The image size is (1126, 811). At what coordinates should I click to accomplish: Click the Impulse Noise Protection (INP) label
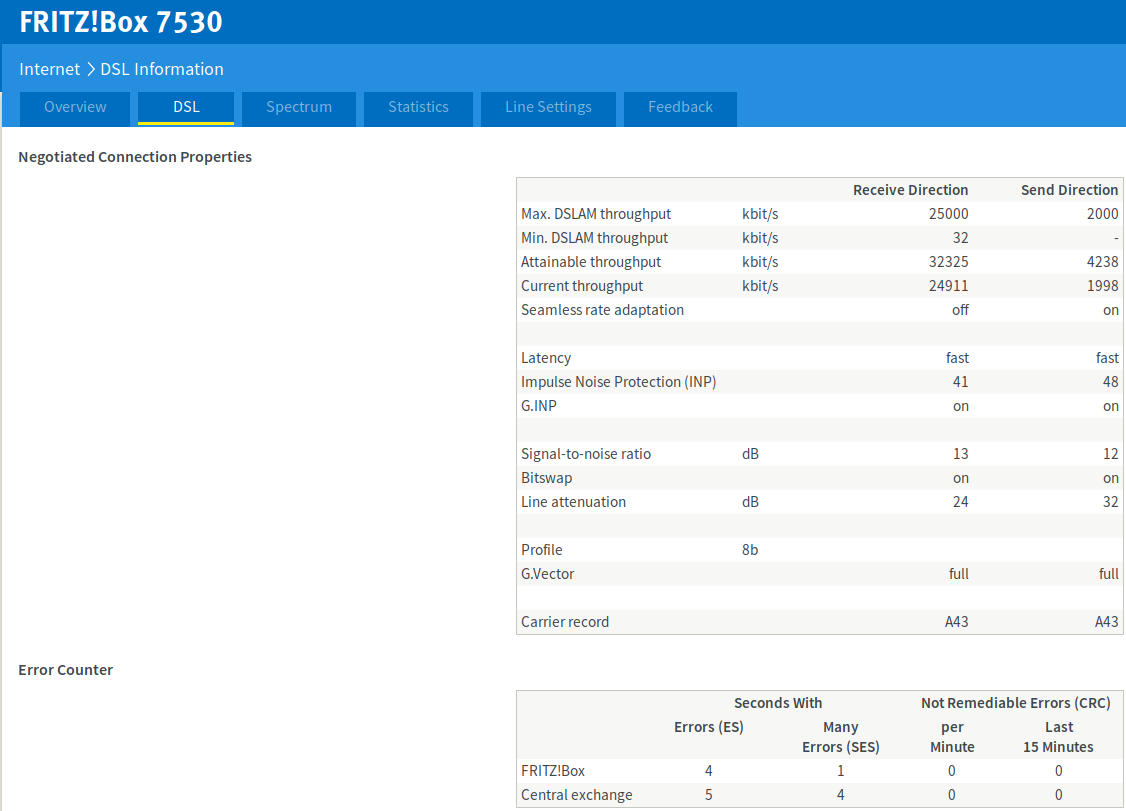618,382
